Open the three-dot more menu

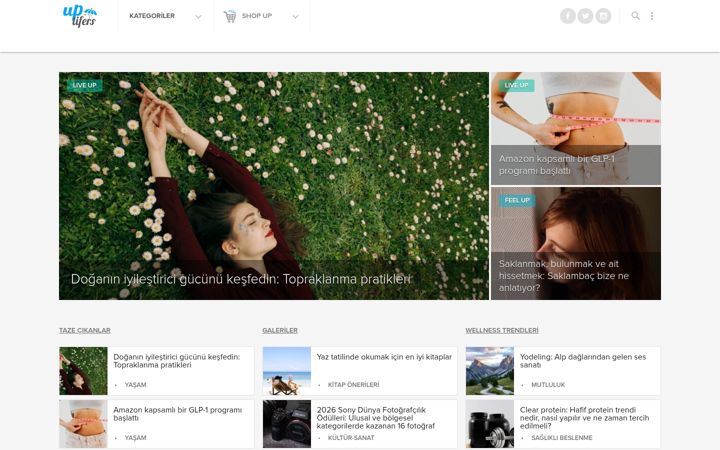pyautogui.click(x=652, y=16)
